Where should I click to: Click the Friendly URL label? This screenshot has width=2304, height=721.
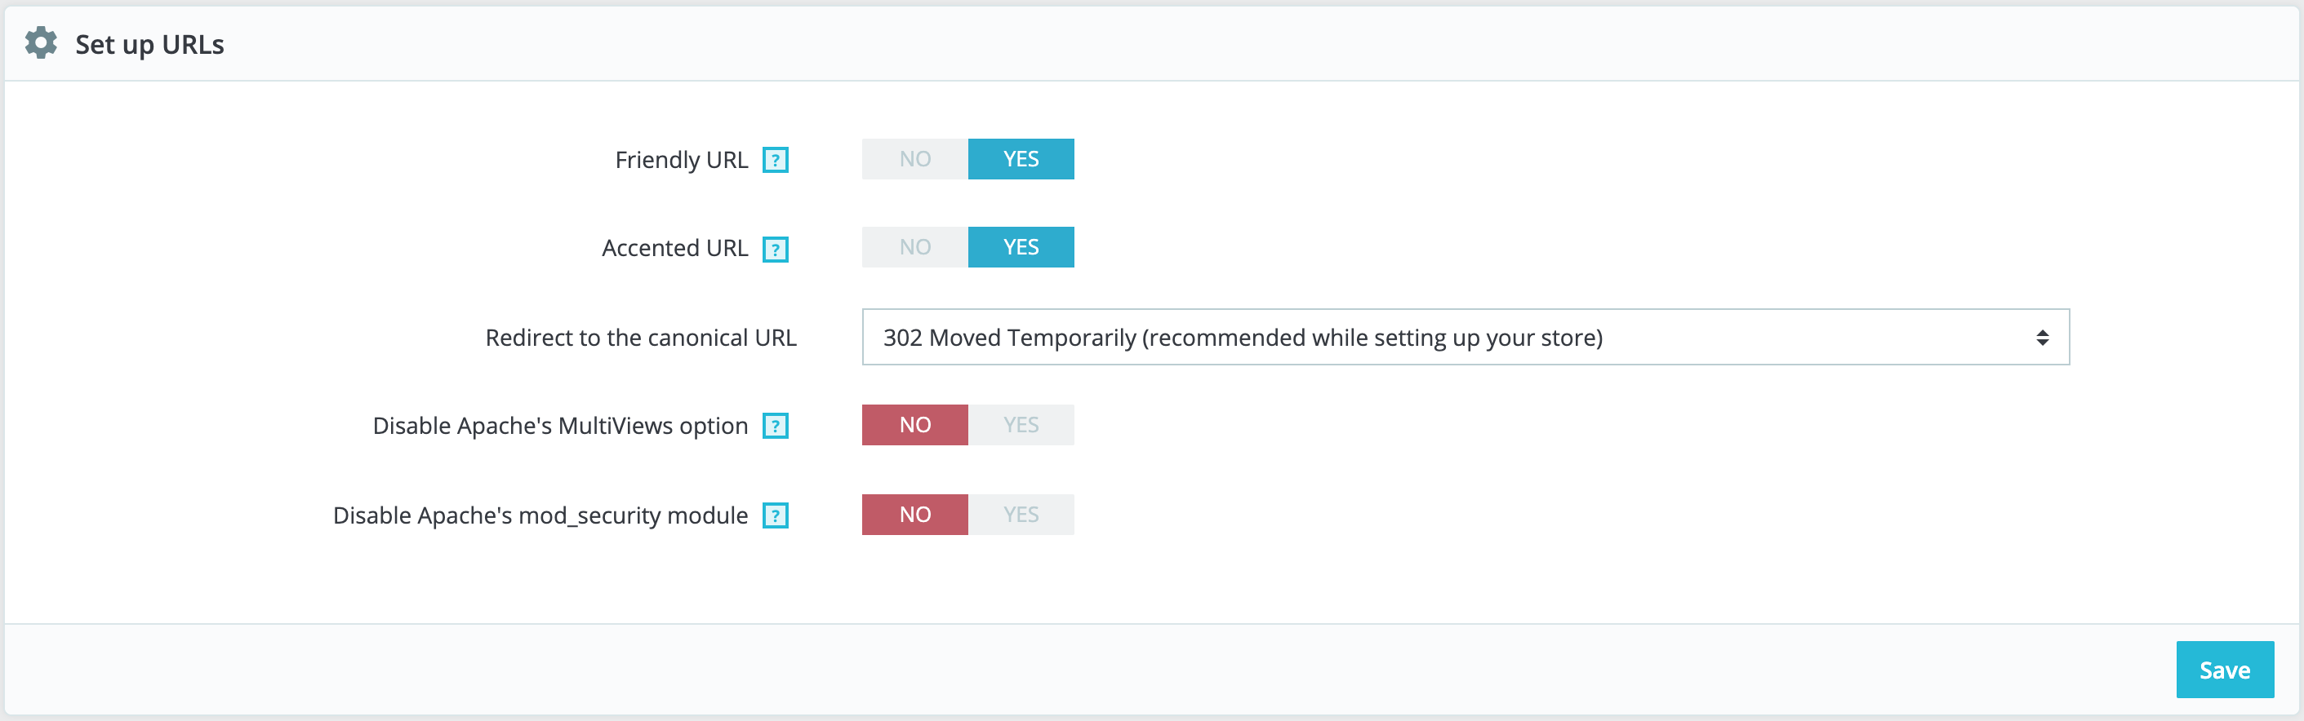(681, 160)
